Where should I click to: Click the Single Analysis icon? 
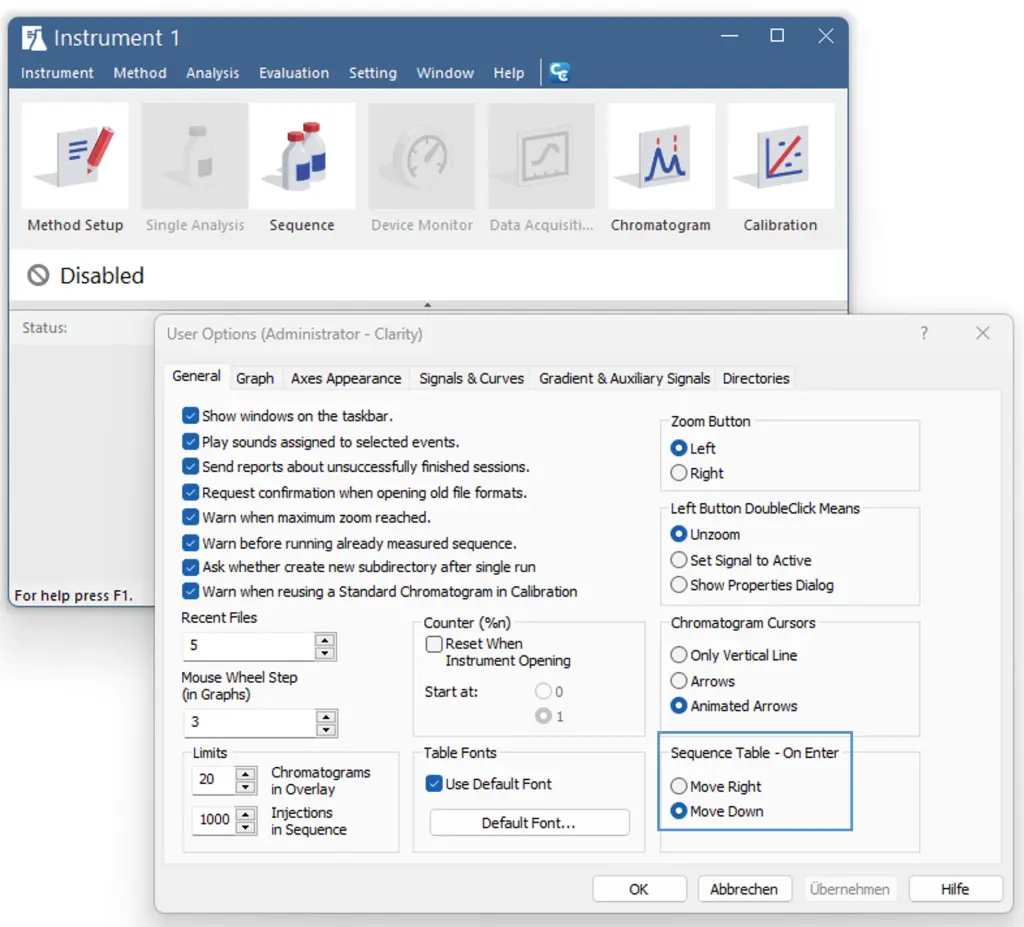click(x=195, y=156)
